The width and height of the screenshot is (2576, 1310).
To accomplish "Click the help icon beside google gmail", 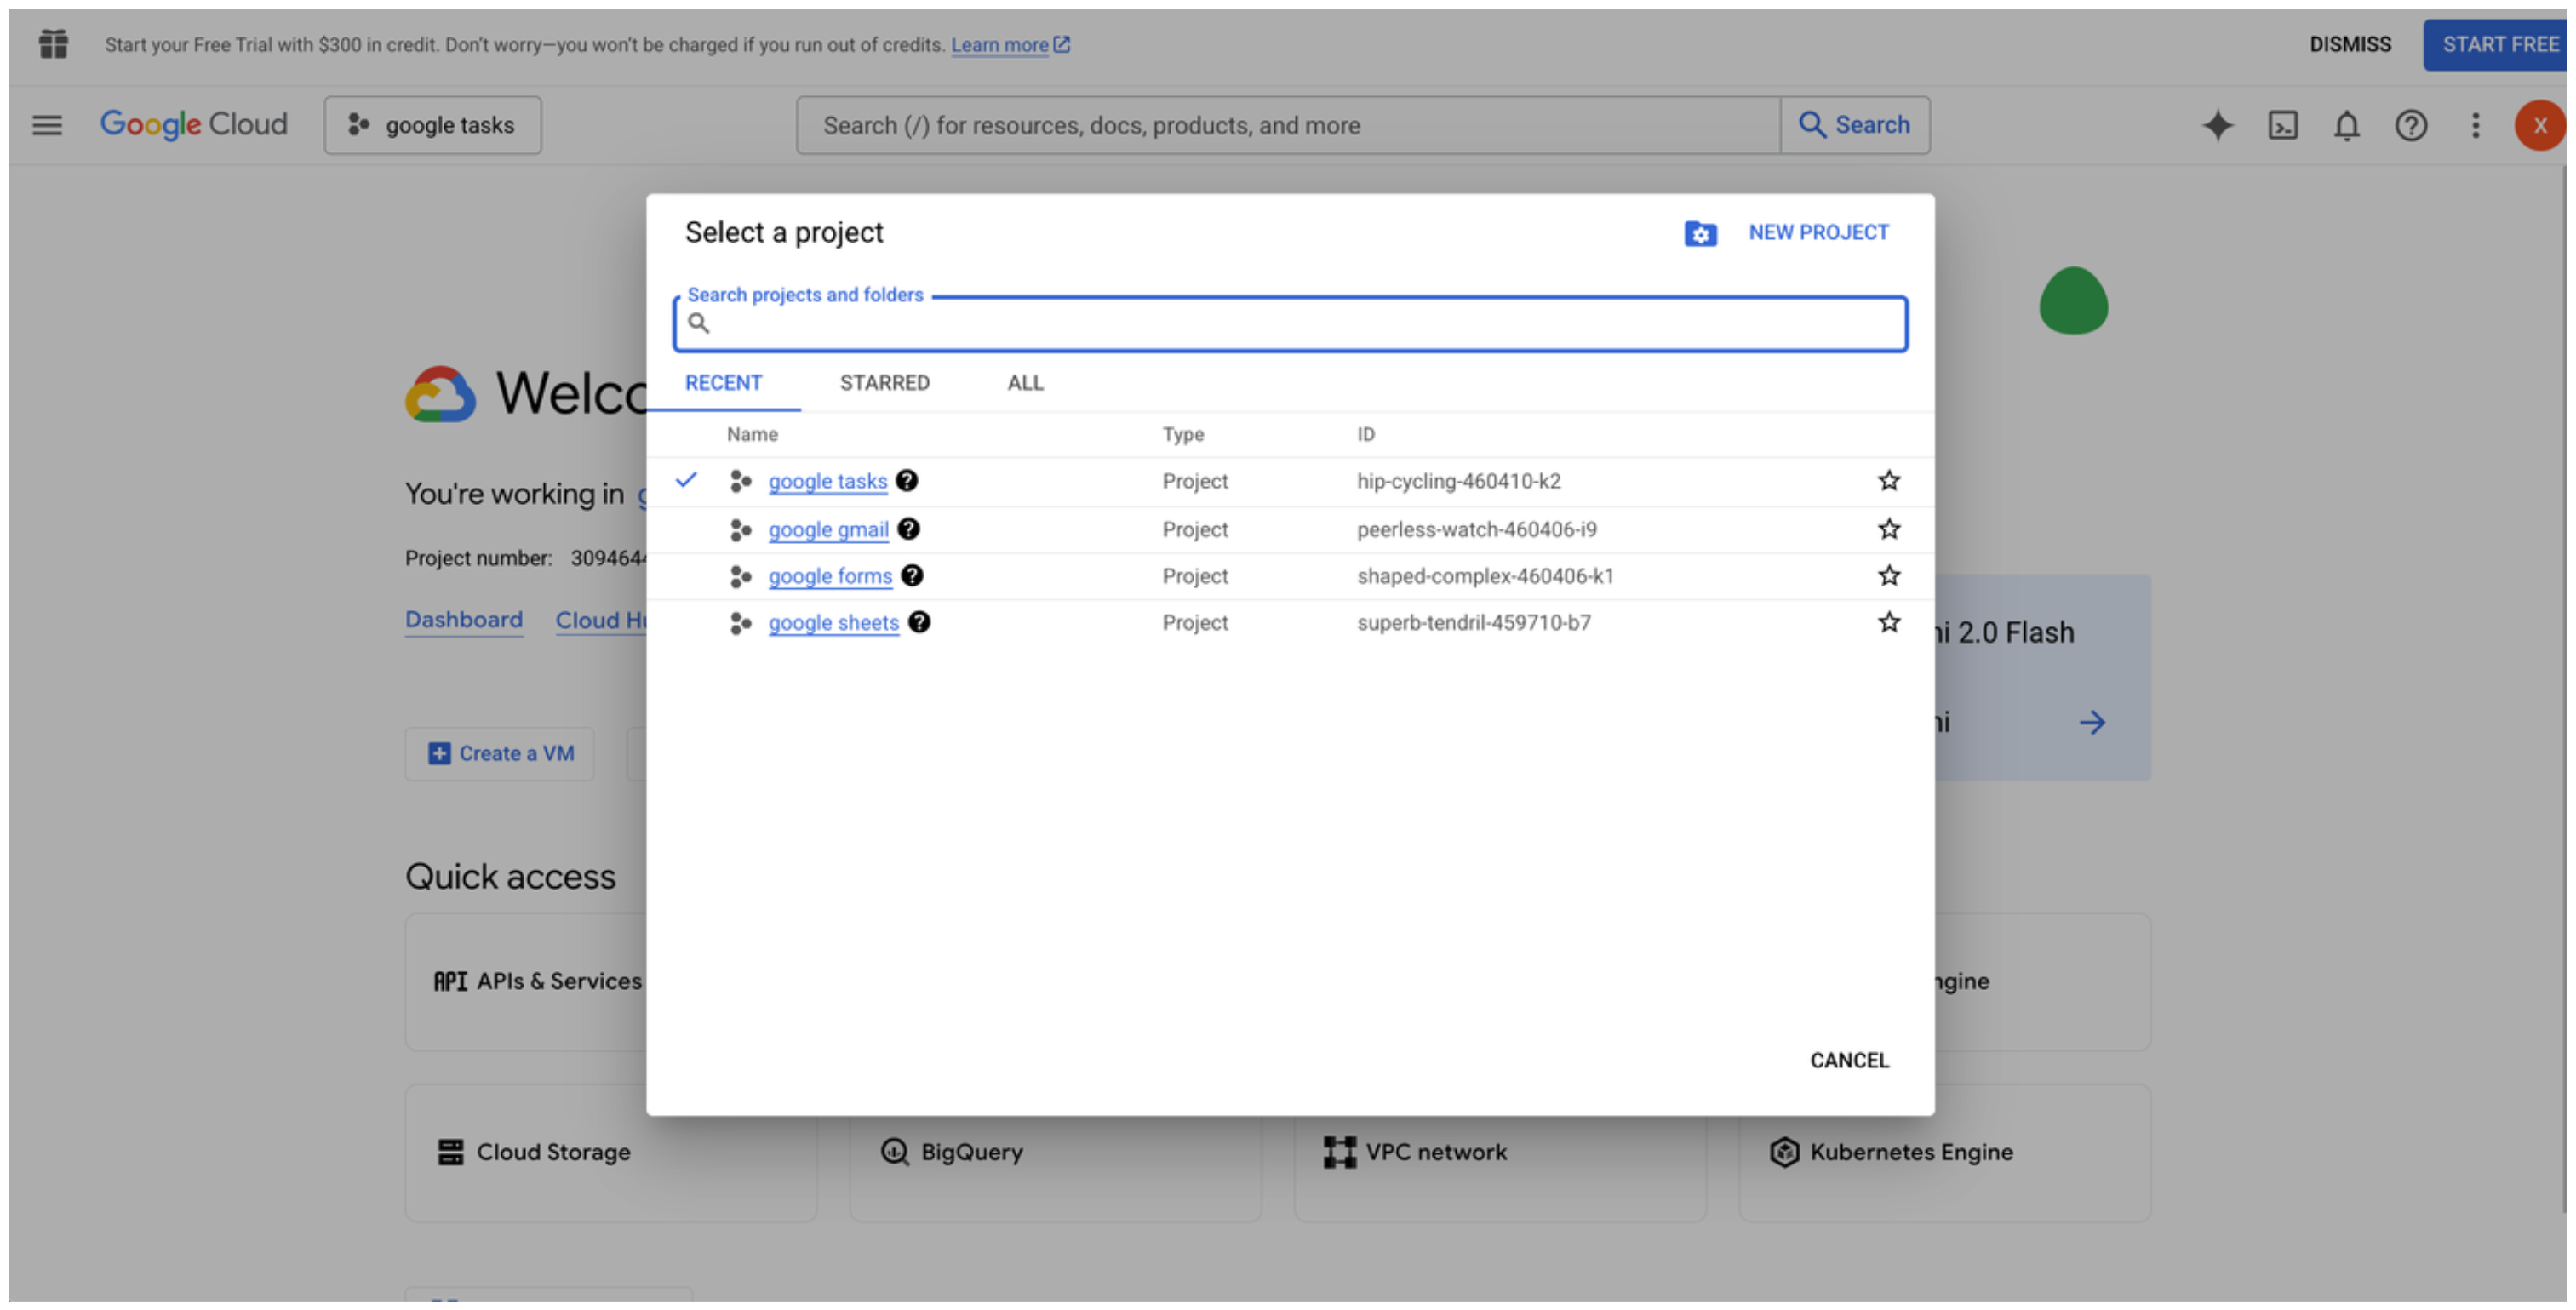I will click(x=908, y=529).
